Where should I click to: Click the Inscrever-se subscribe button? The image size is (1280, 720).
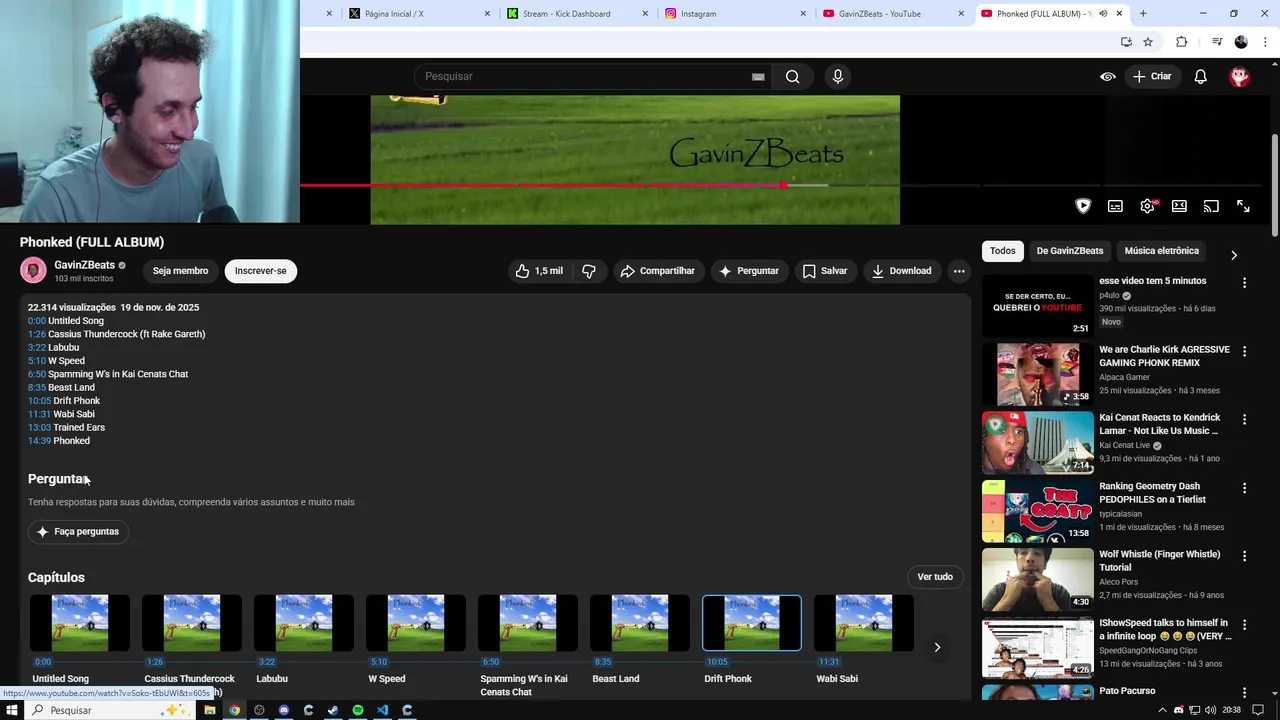(x=260, y=271)
